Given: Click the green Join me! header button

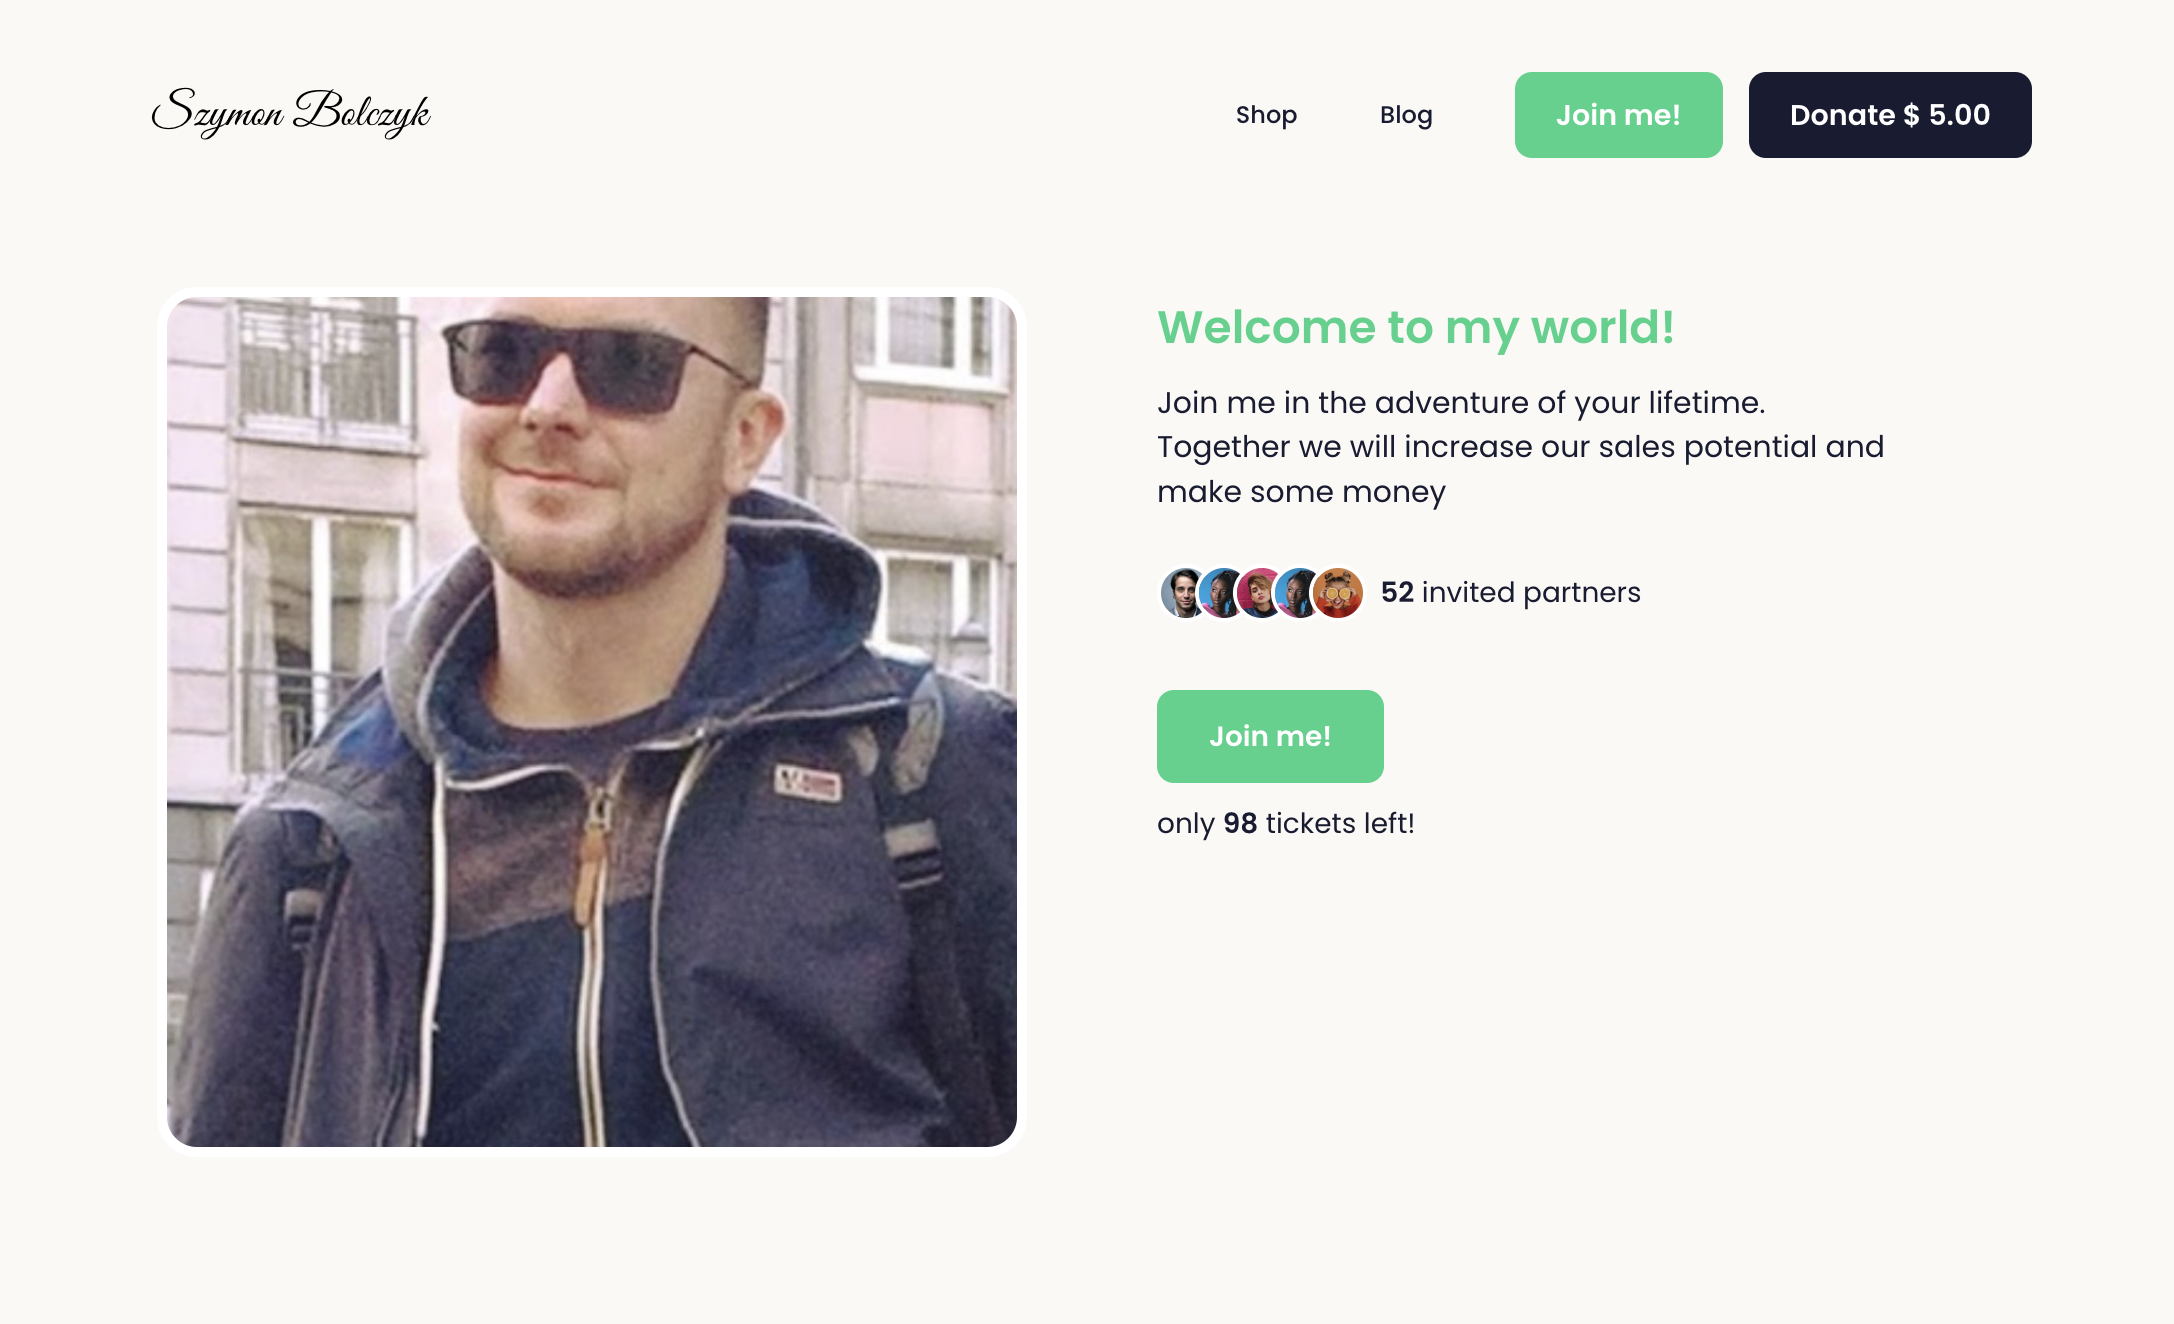Looking at the screenshot, I should (x=1618, y=115).
